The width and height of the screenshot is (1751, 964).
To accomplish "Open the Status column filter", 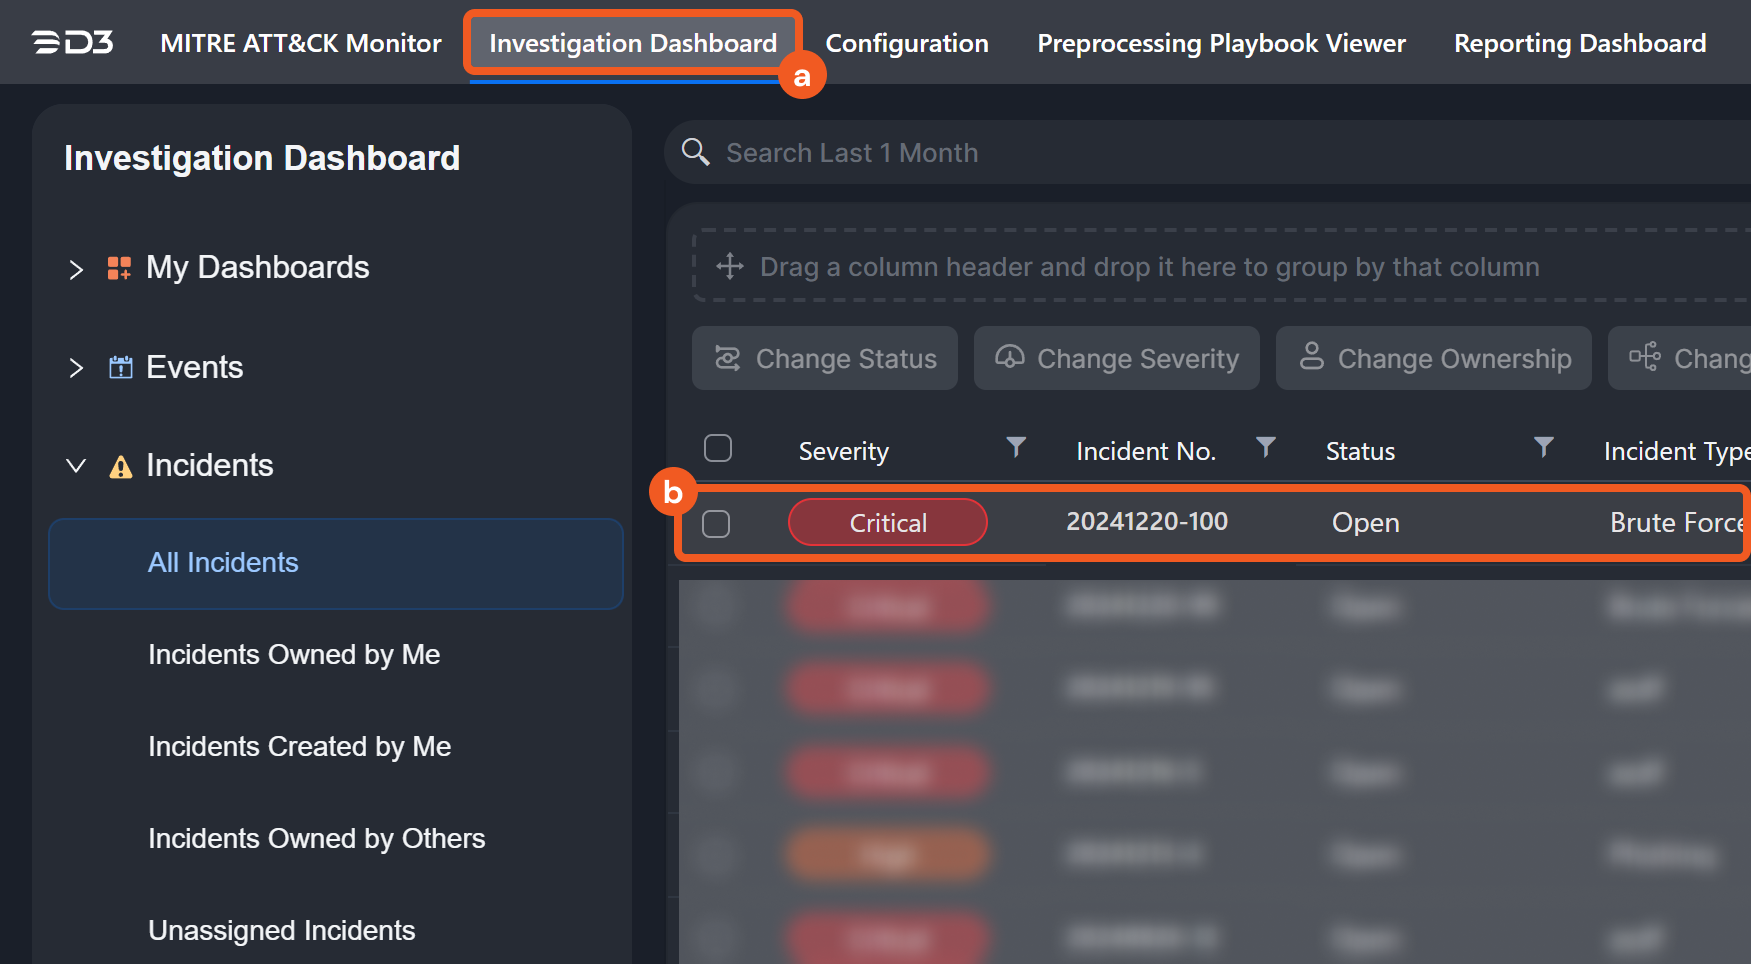I will [1544, 447].
